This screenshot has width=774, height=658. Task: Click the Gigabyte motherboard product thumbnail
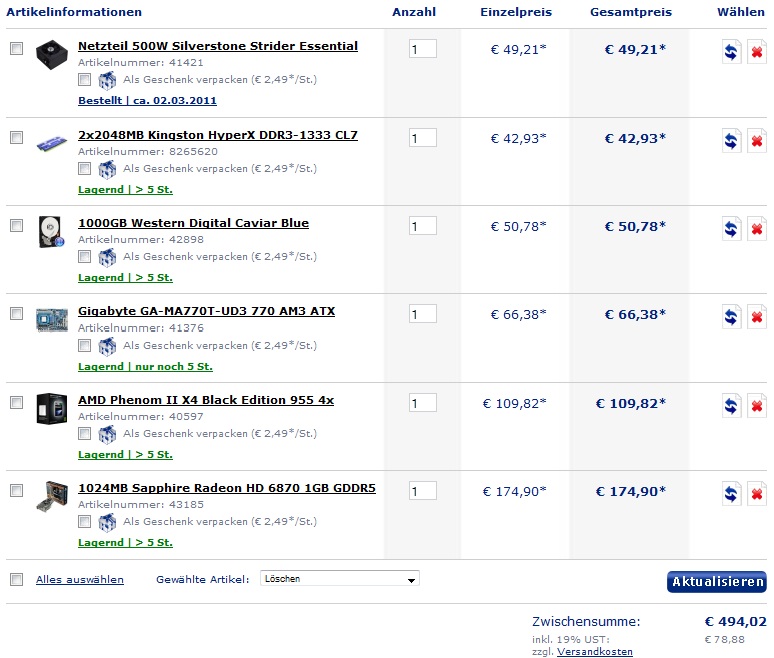tap(52, 319)
